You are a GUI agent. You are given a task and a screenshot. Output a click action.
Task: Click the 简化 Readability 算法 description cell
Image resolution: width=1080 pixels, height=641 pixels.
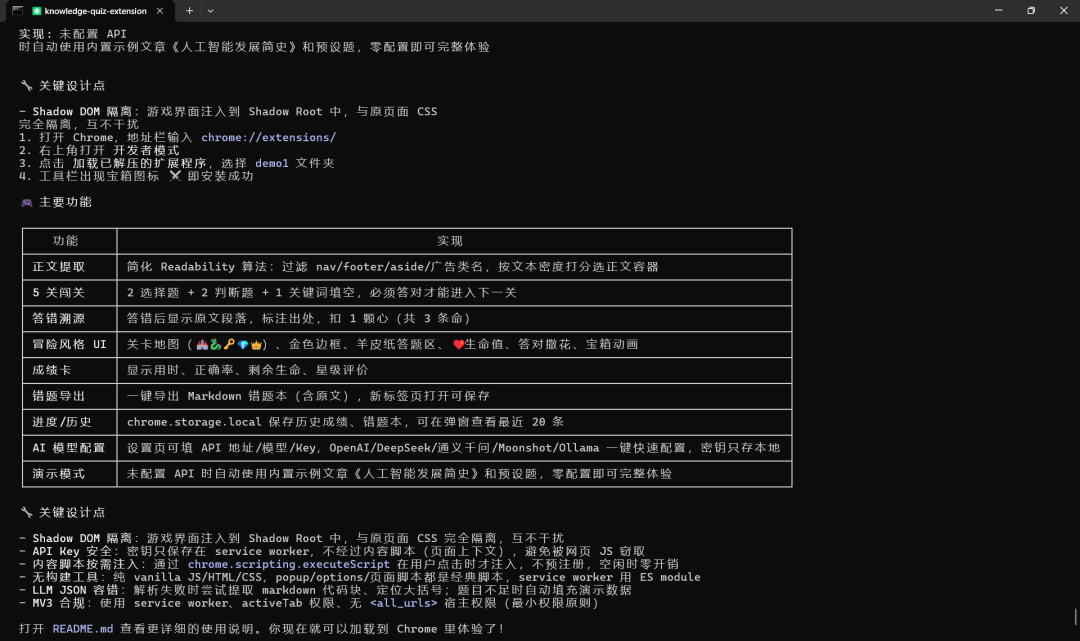(455, 267)
